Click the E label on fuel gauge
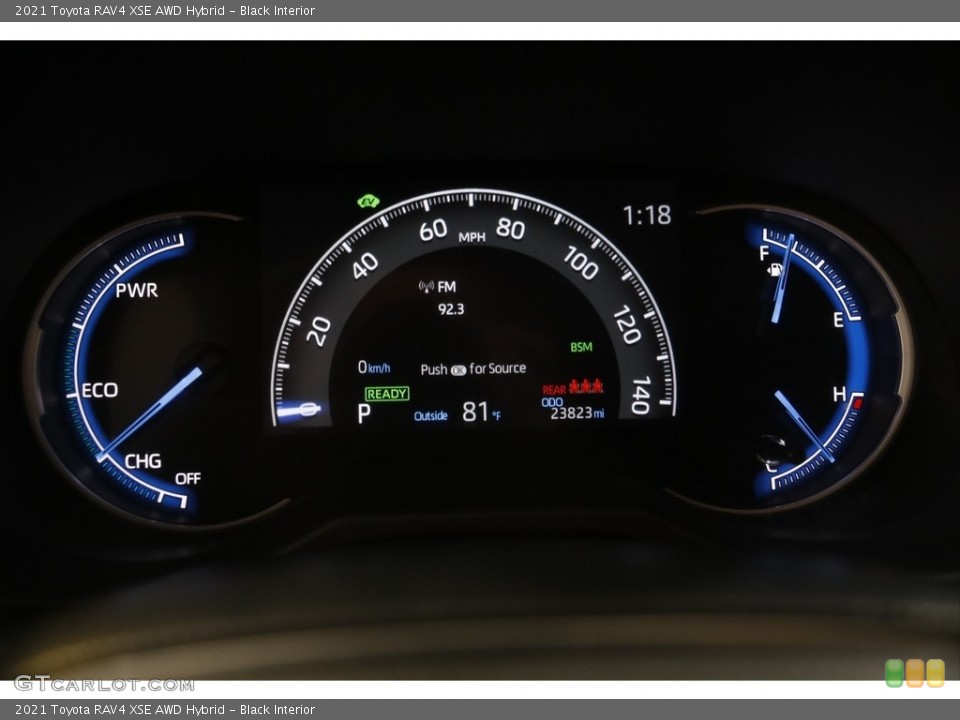This screenshot has width=960, height=720. coord(838,320)
